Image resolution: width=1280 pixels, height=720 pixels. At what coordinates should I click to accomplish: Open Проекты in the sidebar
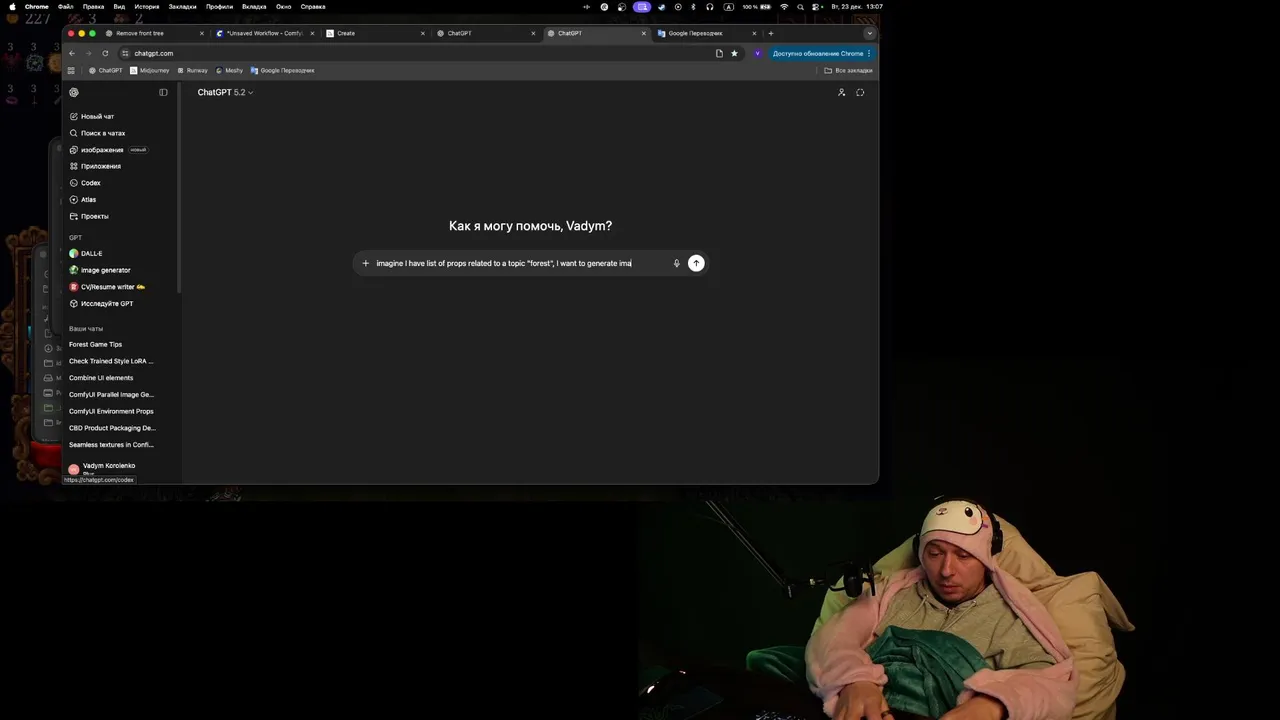coord(89,216)
